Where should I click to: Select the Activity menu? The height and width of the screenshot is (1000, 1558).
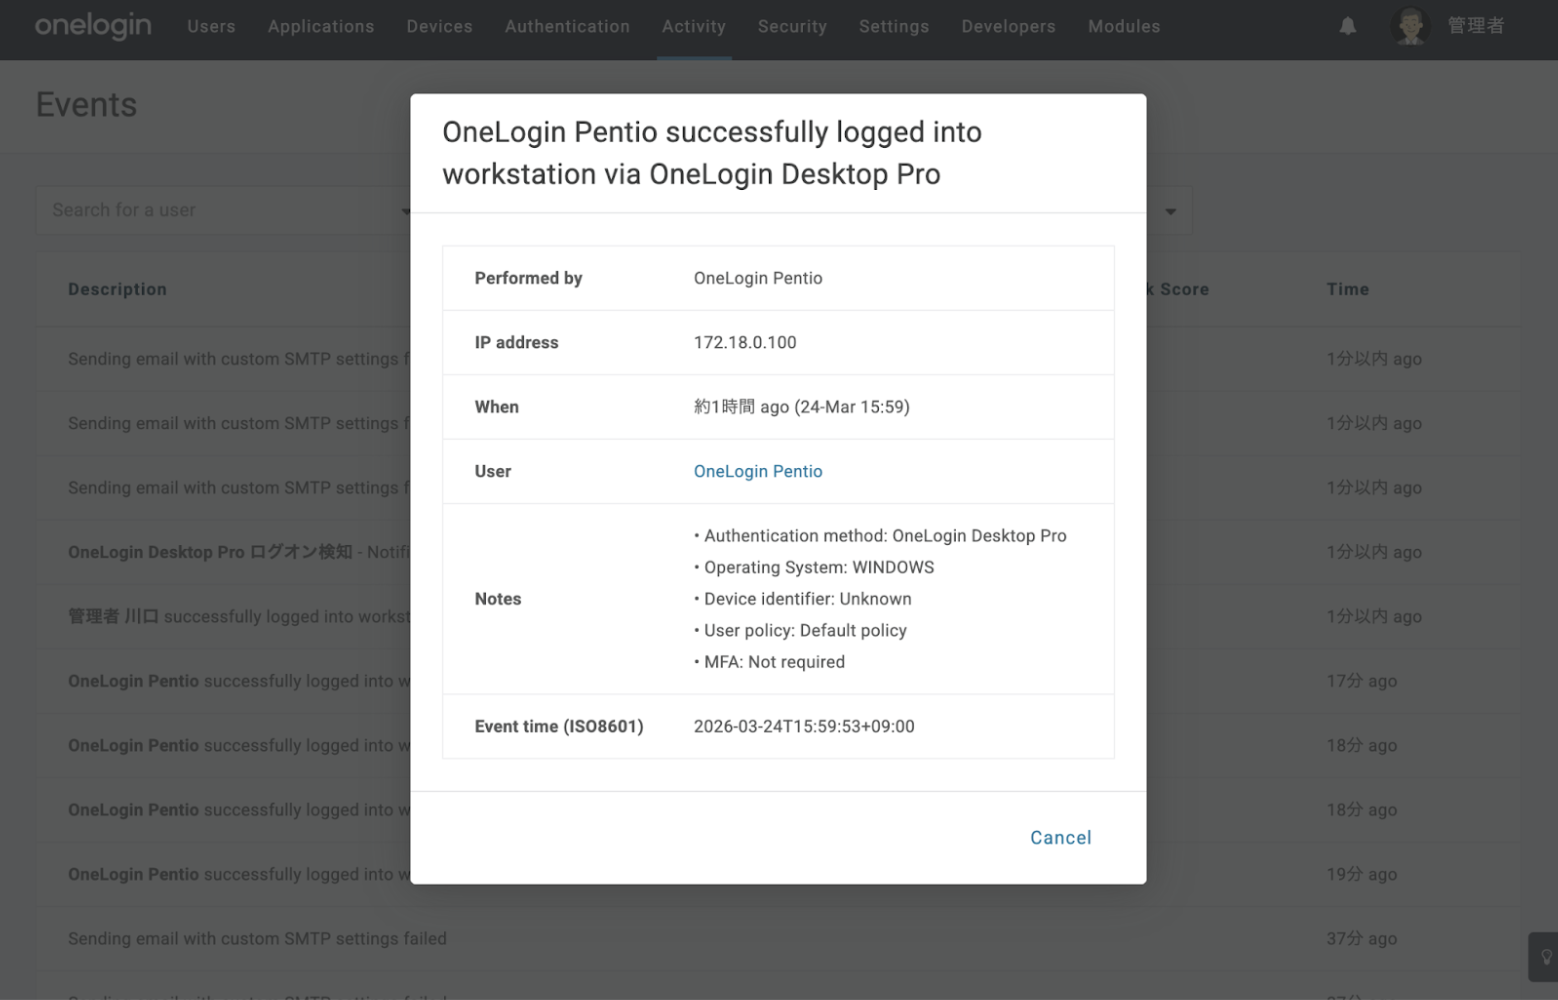[693, 27]
